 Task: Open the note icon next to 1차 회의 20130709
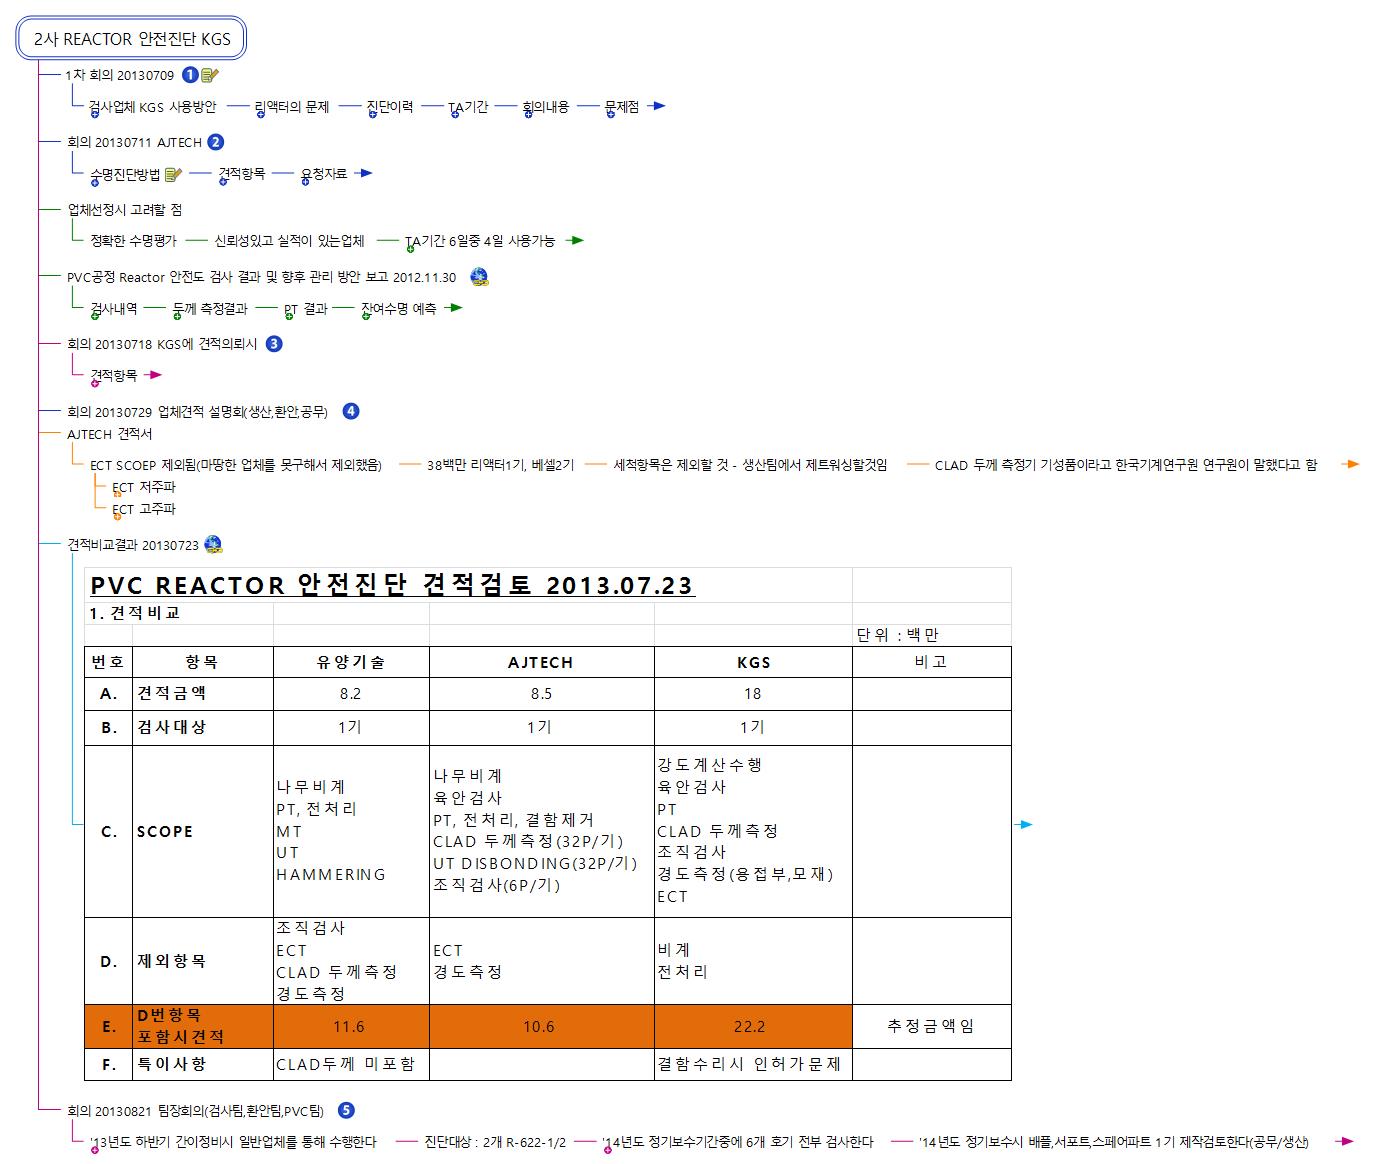pos(210,75)
